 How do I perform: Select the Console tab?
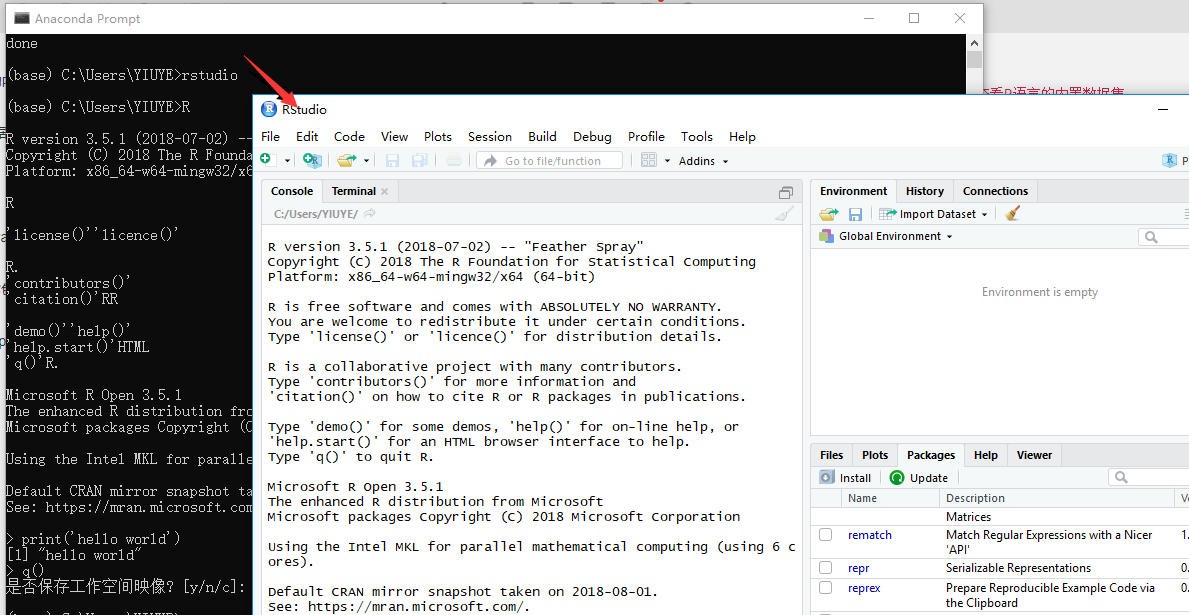click(x=292, y=191)
